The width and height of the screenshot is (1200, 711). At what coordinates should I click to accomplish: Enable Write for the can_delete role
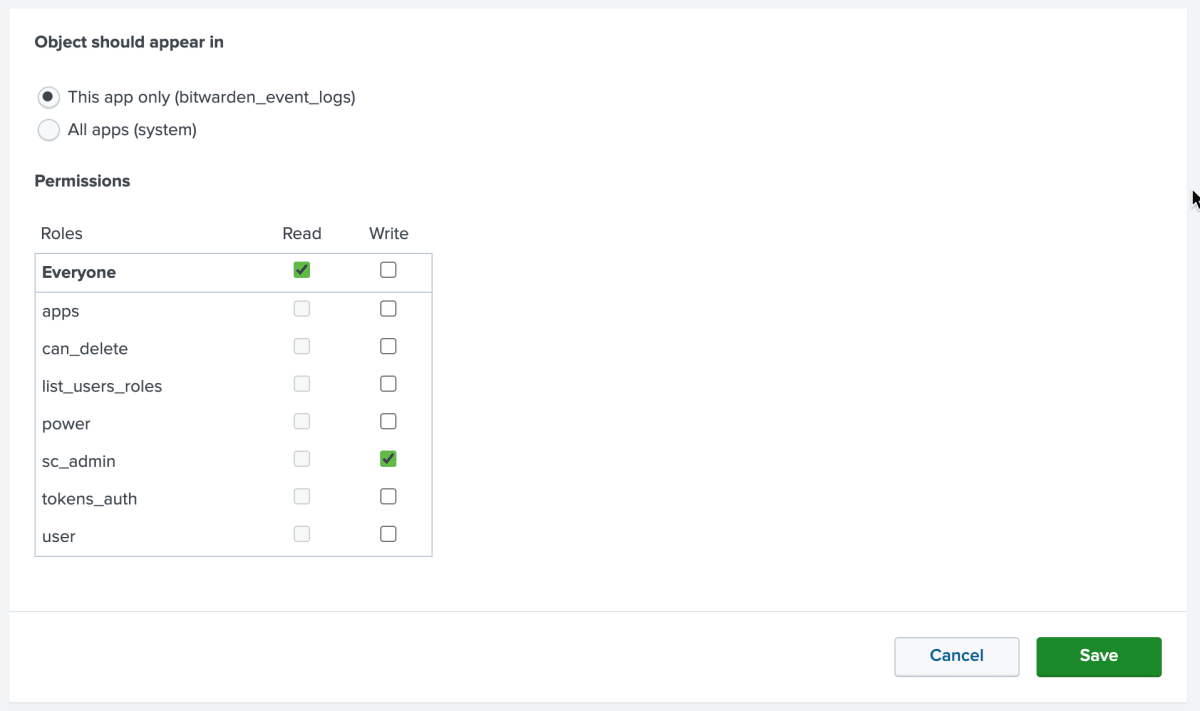point(388,346)
